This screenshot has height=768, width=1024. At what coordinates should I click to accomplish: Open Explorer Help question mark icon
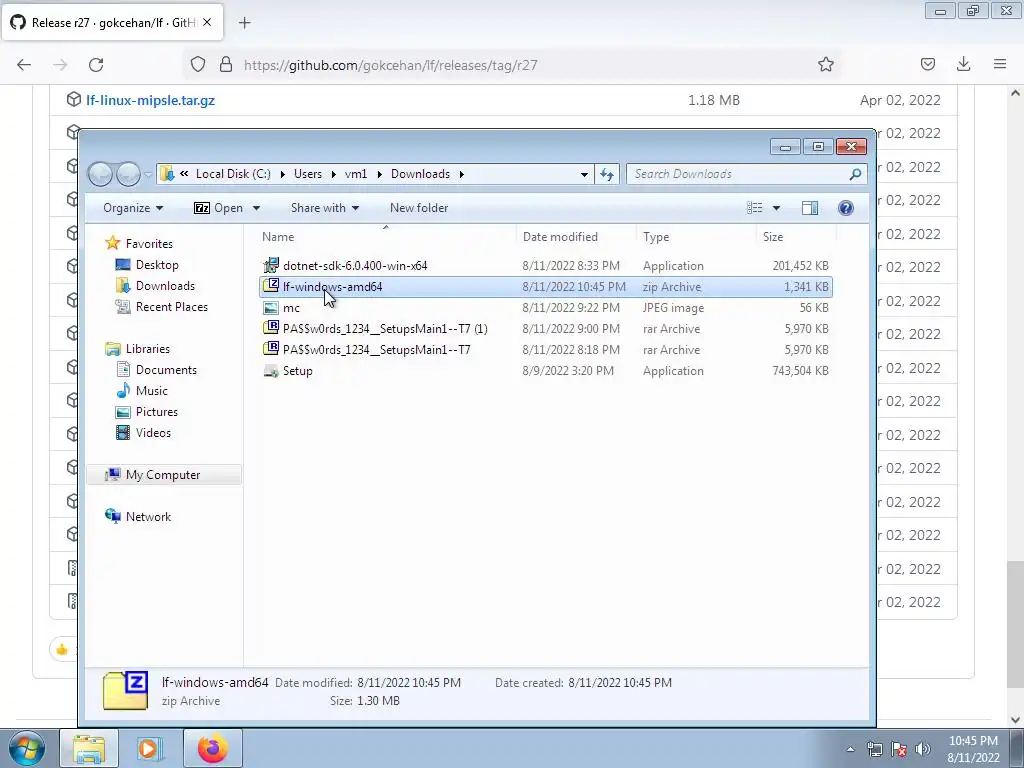[846, 208]
